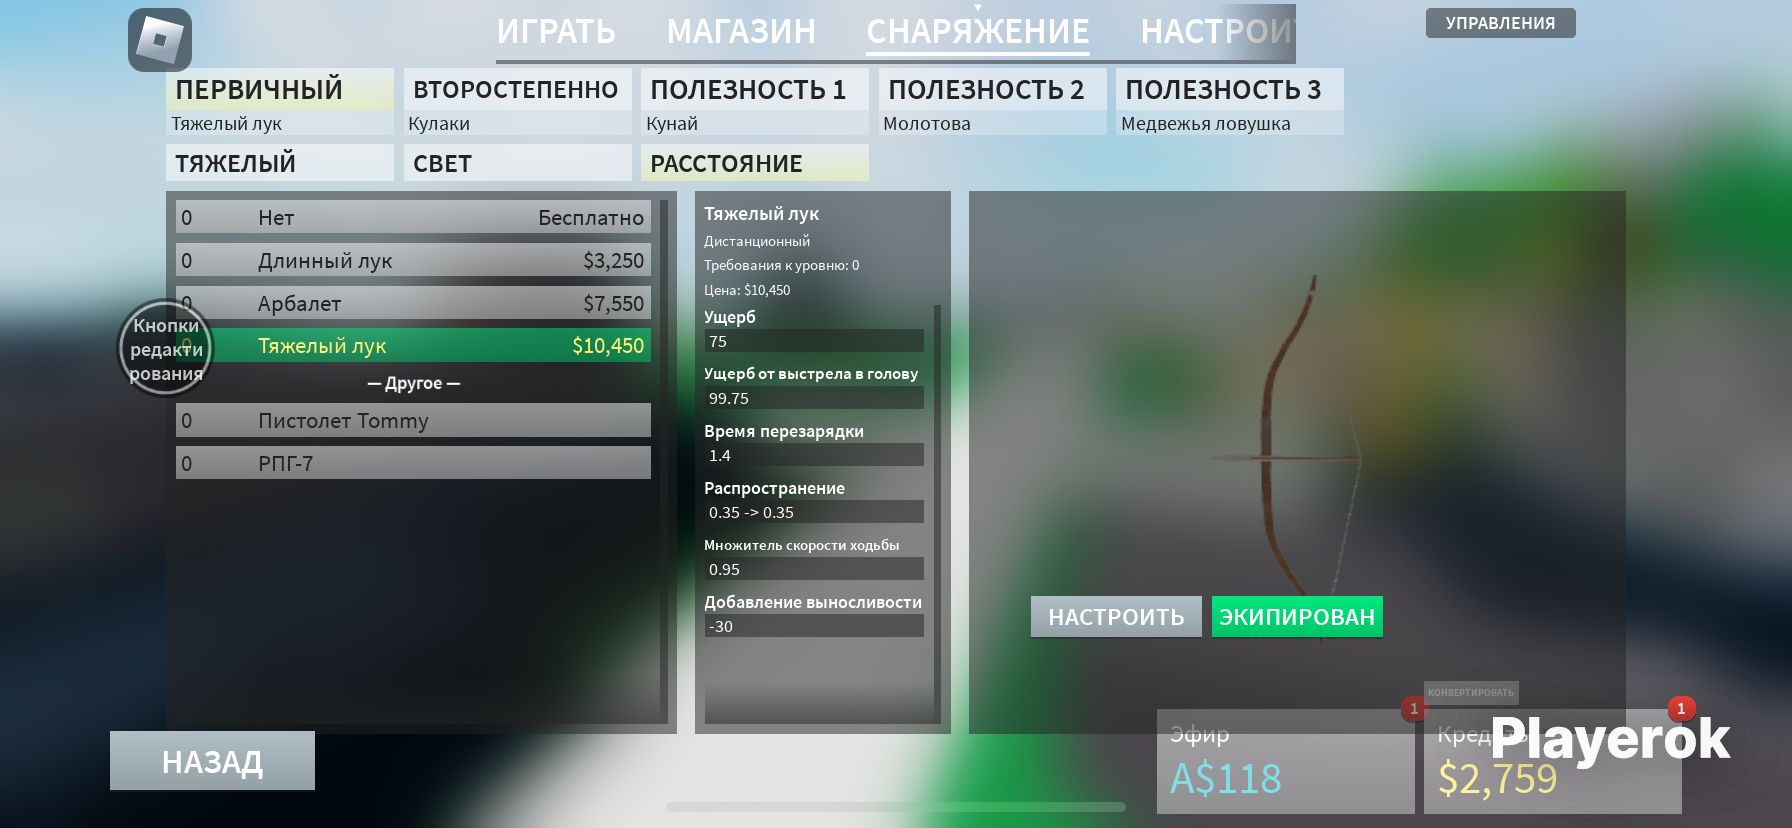Select Арбалет for $7,550

point(413,303)
